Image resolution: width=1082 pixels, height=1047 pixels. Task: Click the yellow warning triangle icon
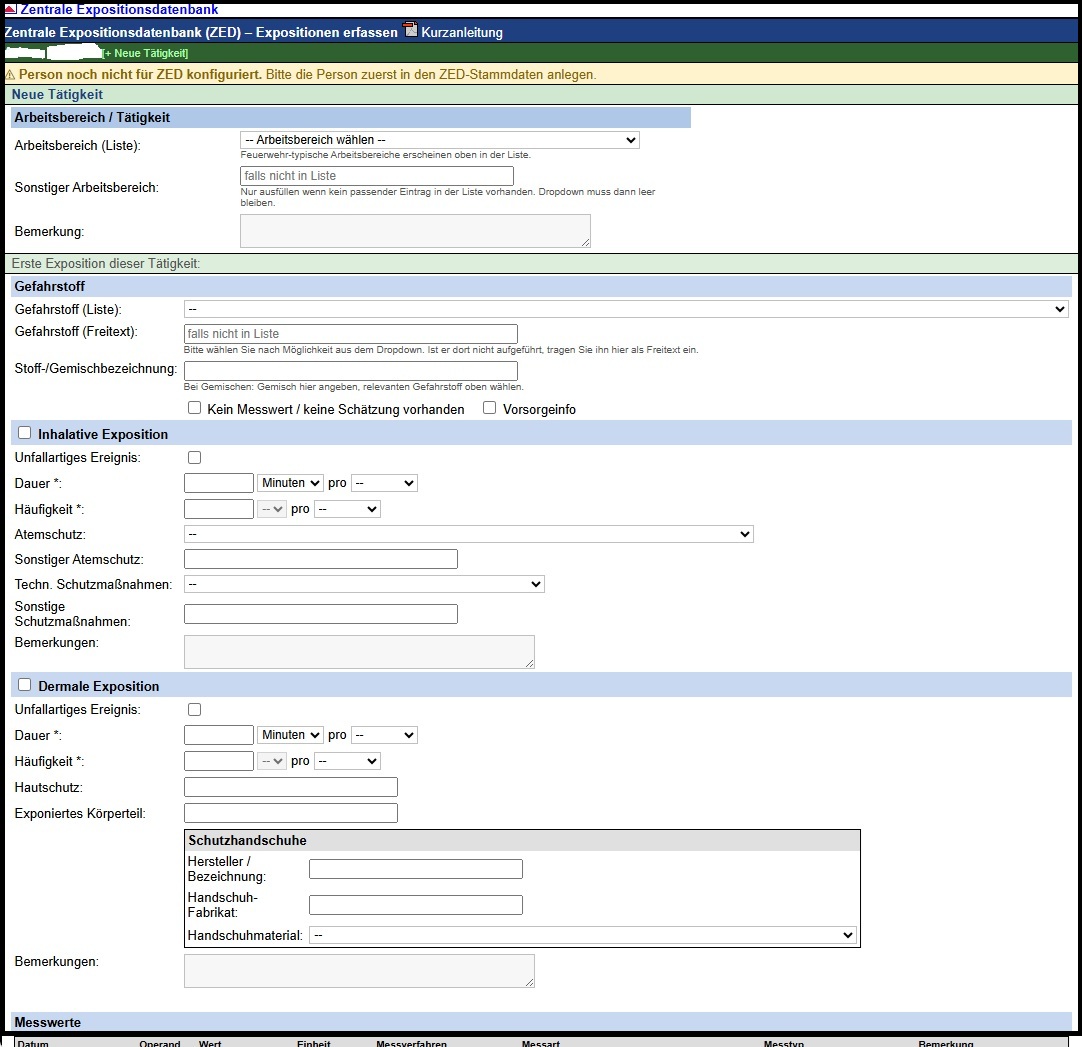tap(10, 75)
